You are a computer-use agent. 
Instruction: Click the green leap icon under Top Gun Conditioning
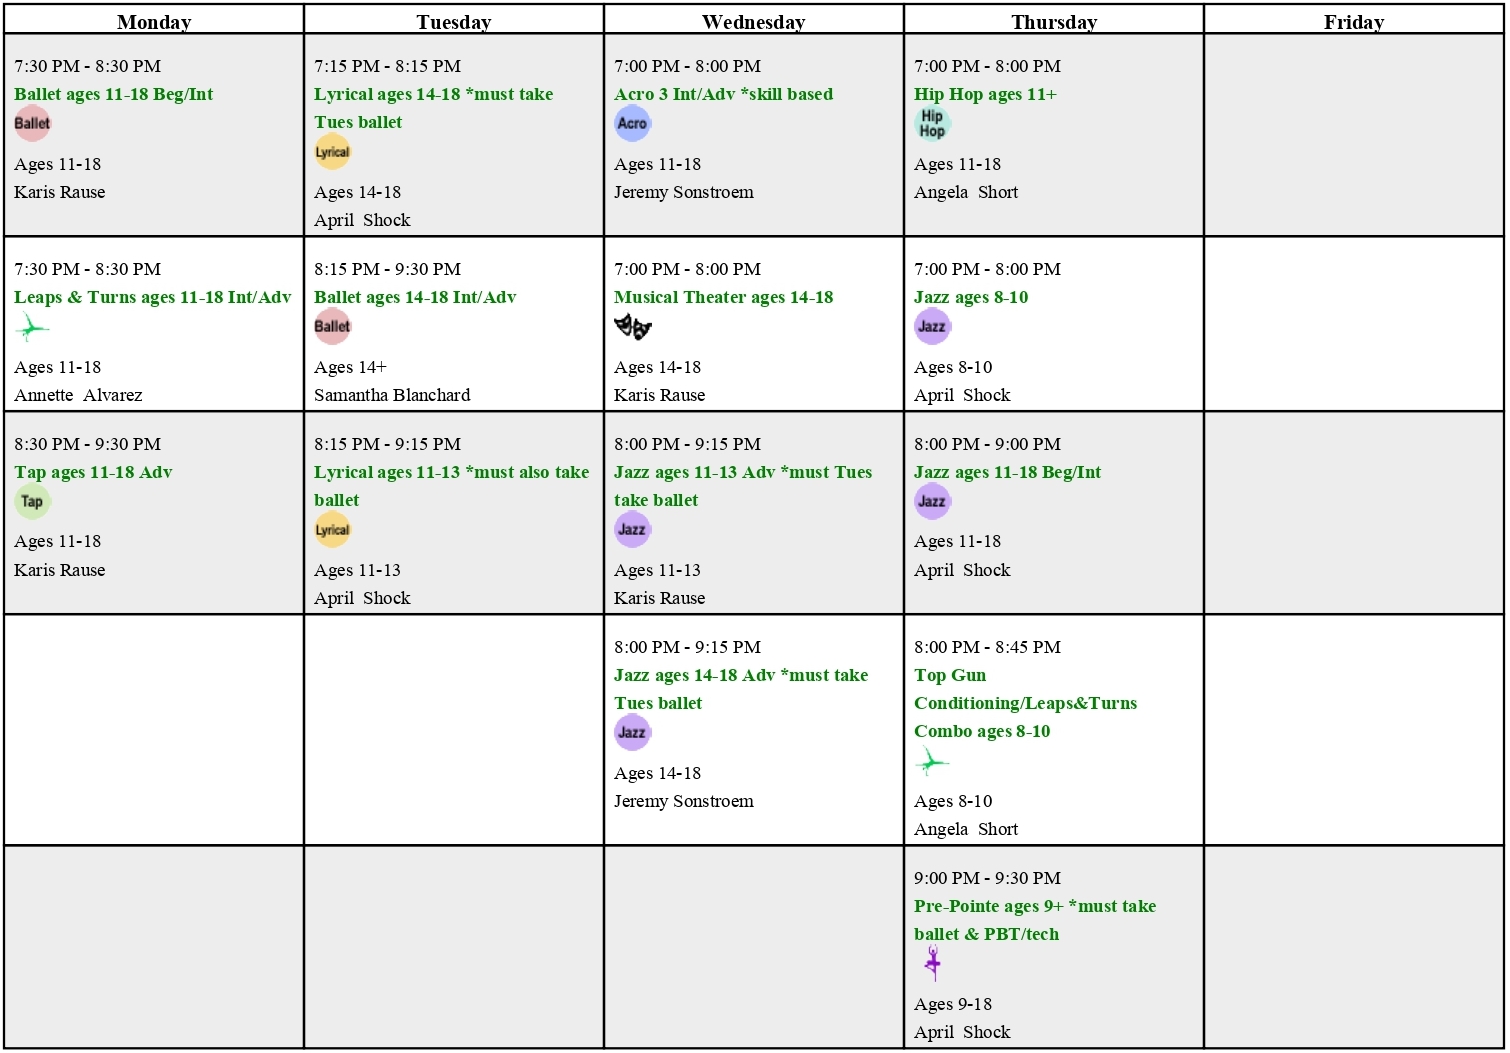click(x=932, y=762)
